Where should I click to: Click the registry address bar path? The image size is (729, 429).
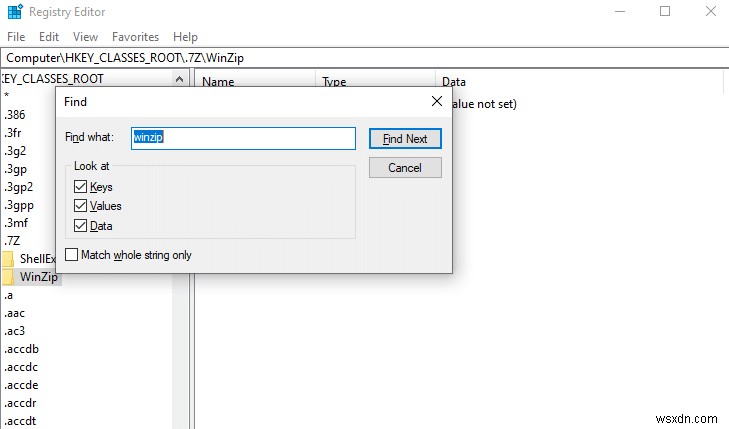[364, 58]
